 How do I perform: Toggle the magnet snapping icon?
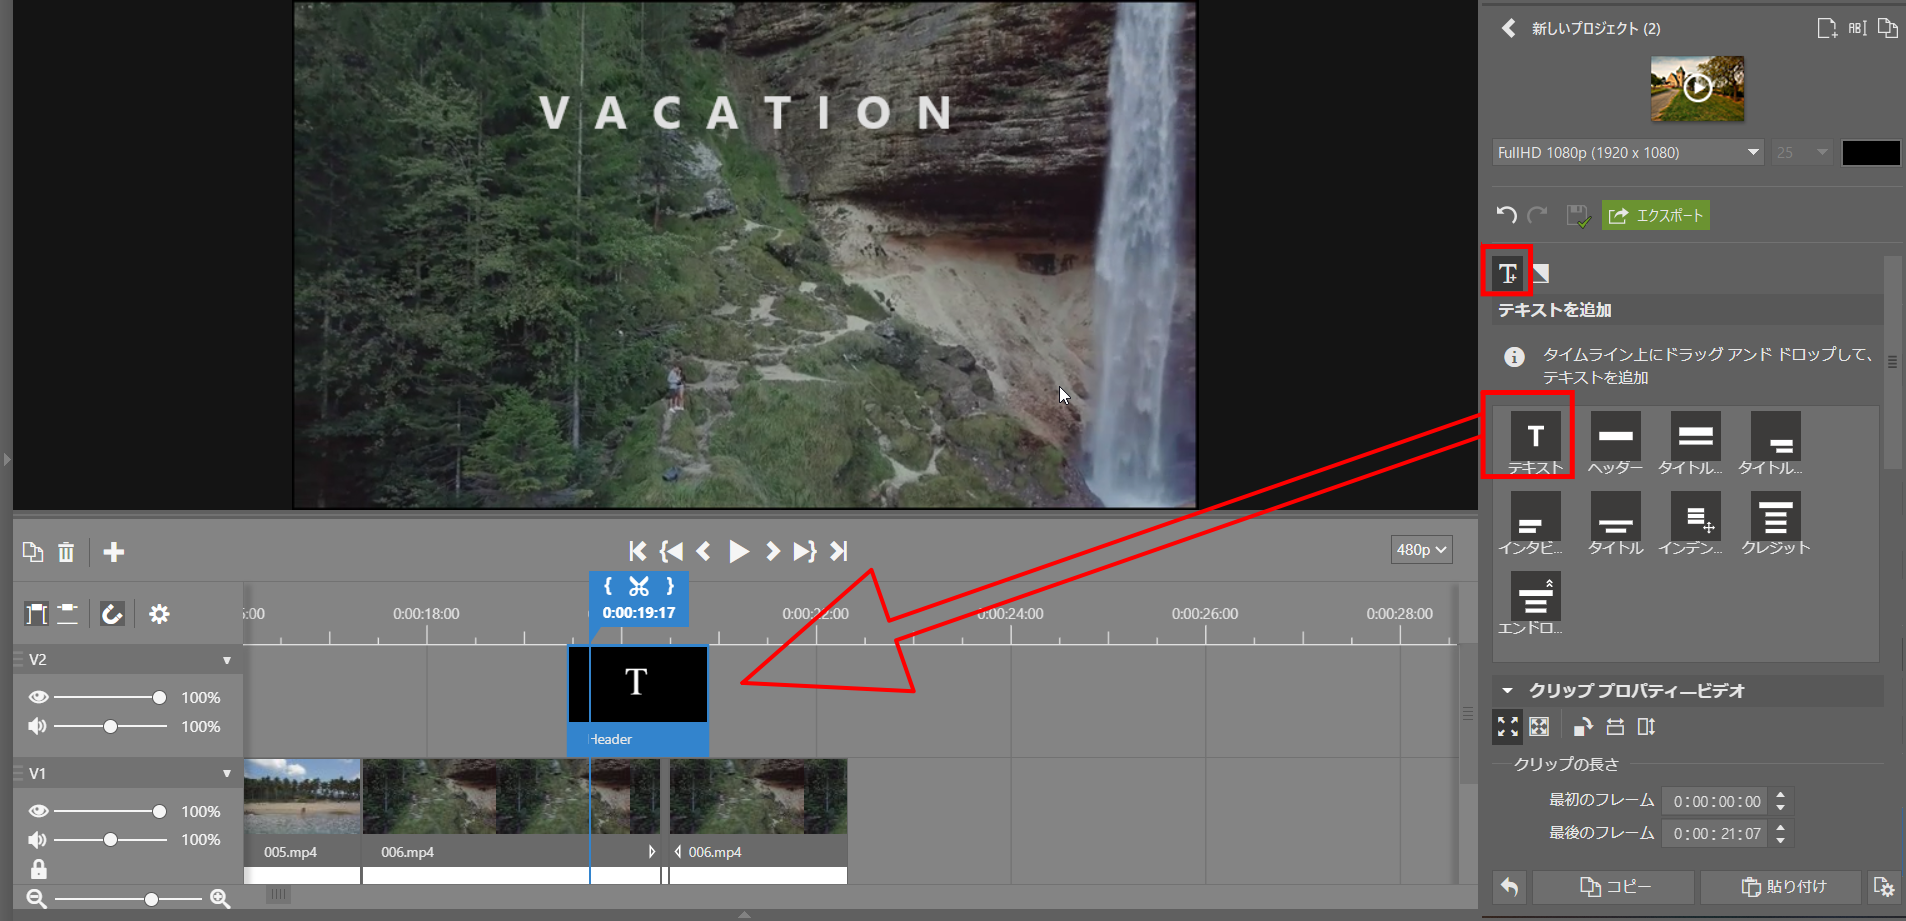(112, 614)
